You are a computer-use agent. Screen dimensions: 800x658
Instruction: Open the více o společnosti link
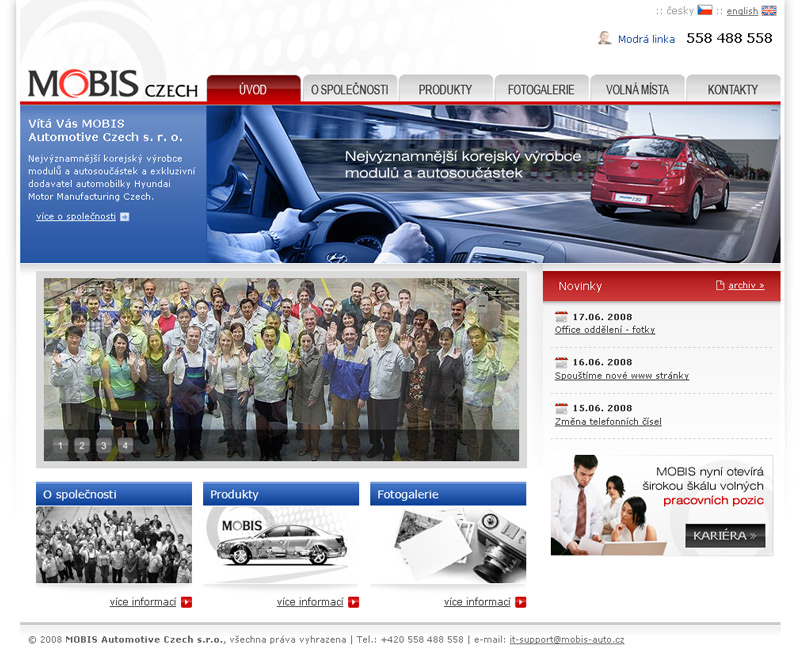click(x=76, y=216)
